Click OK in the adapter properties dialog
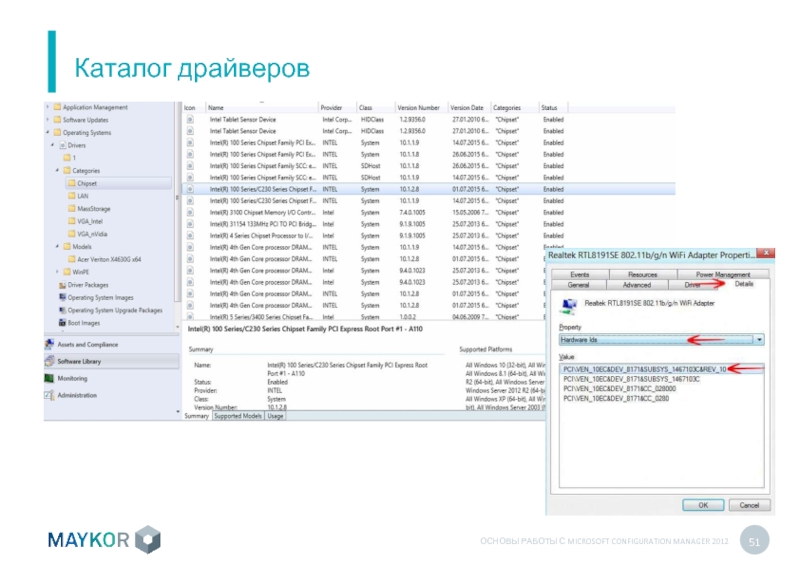 [703, 505]
